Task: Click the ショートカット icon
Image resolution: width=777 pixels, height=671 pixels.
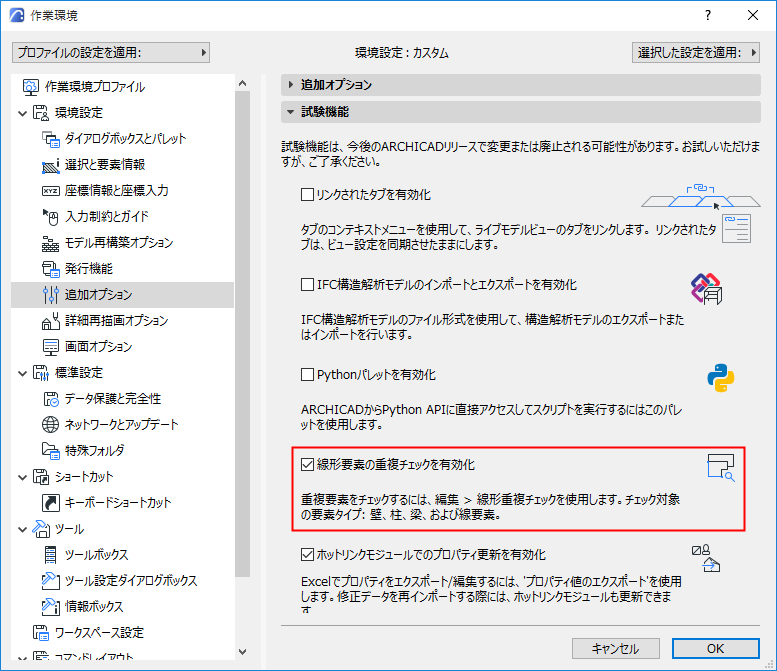Action: click(41, 477)
